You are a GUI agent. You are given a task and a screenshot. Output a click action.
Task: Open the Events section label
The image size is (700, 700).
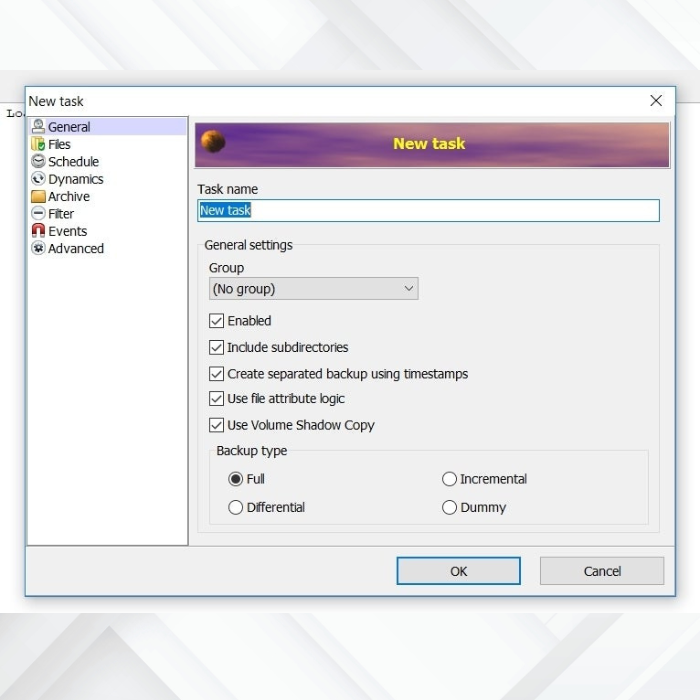point(67,231)
